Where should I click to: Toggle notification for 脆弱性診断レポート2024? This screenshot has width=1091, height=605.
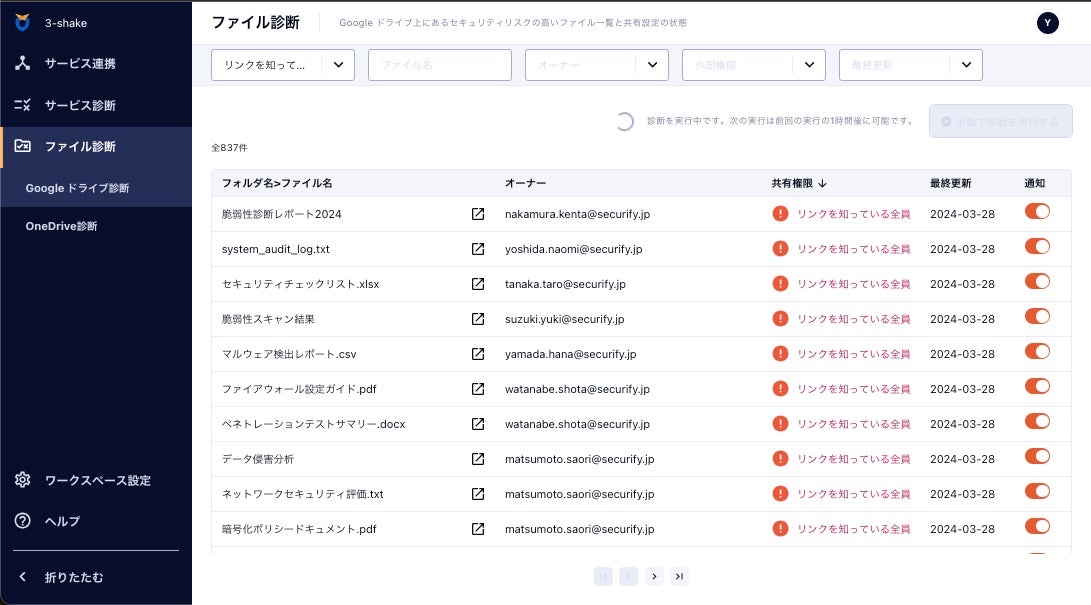pyautogui.click(x=1037, y=212)
